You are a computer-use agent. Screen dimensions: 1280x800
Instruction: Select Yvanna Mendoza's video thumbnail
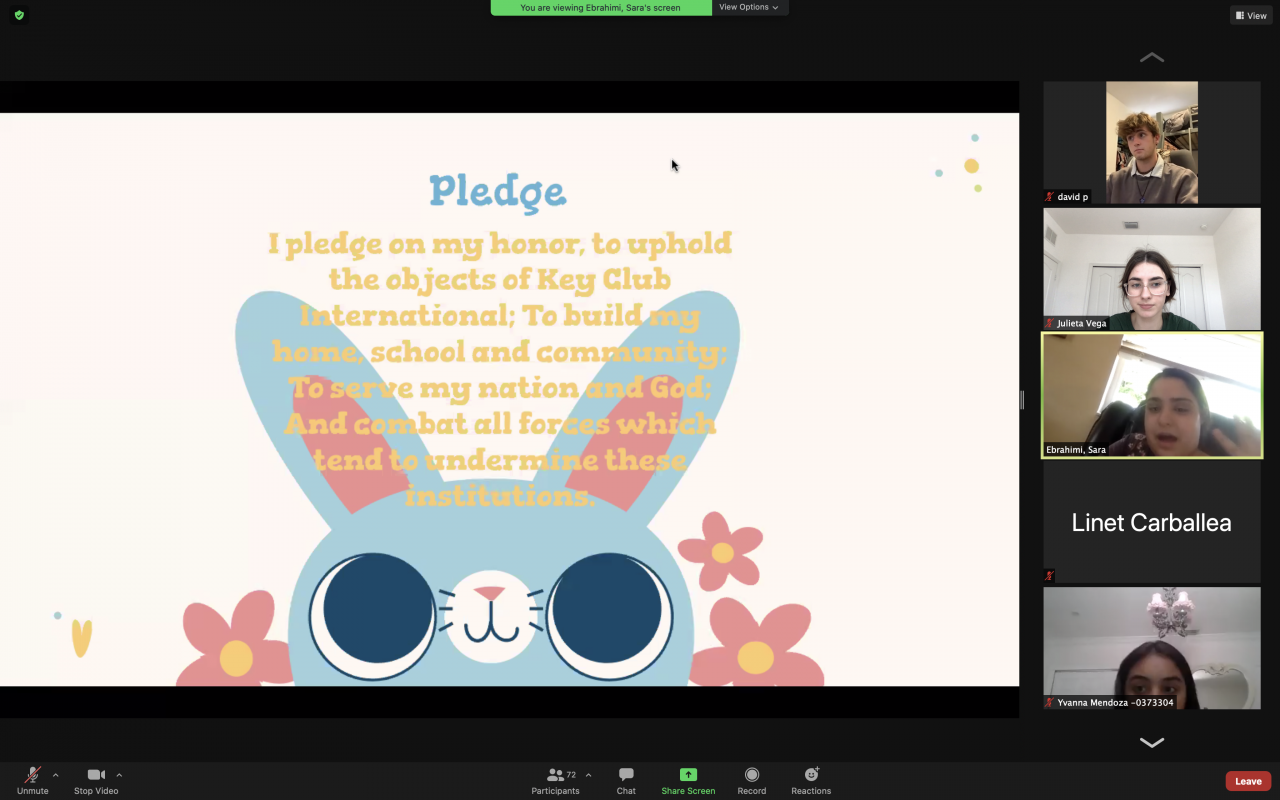pos(1152,648)
